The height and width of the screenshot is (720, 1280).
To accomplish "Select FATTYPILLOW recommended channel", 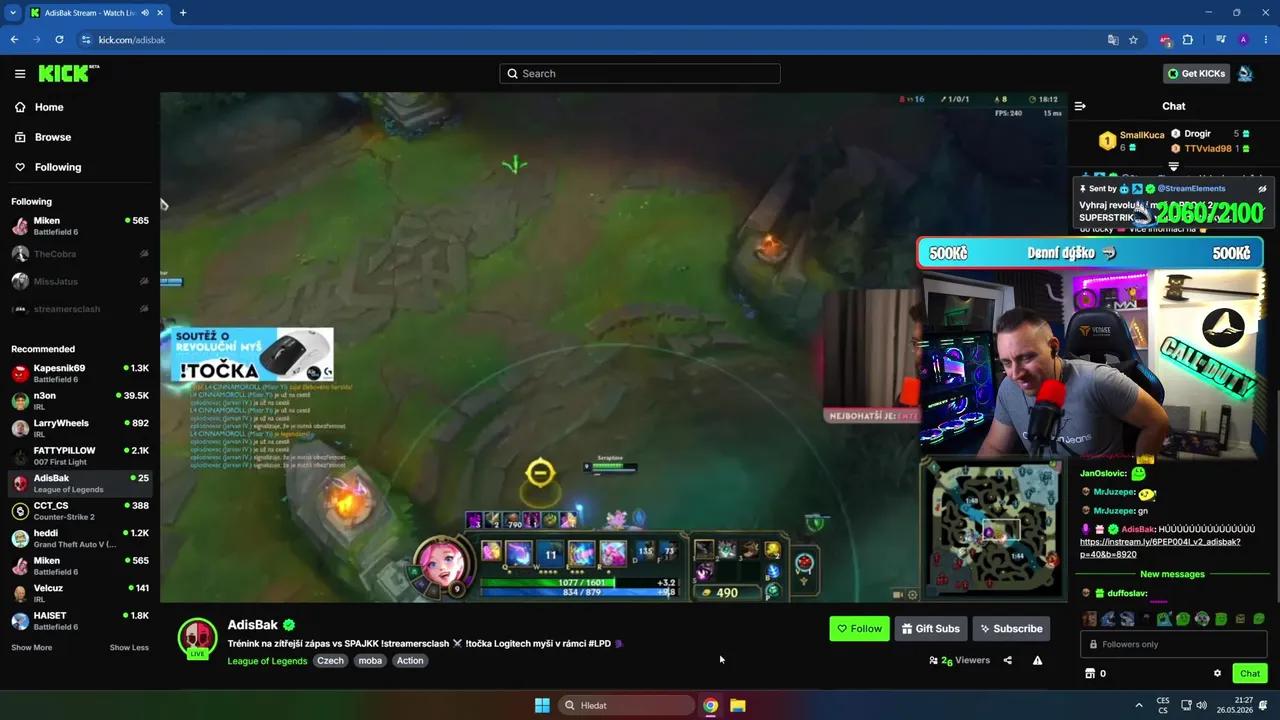I will tap(80, 456).
